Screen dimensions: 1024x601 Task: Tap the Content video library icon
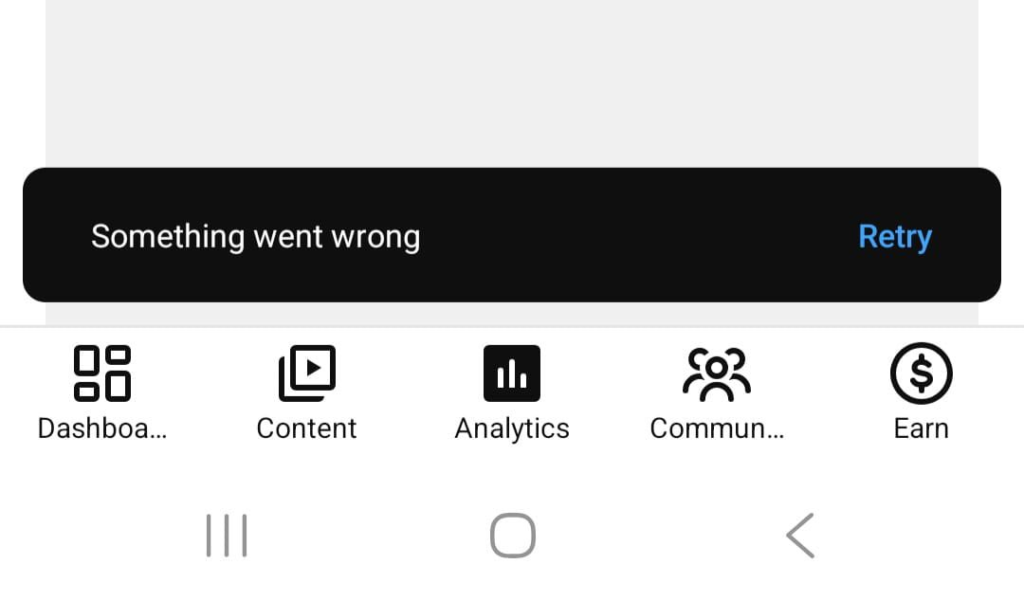point(306,373)
